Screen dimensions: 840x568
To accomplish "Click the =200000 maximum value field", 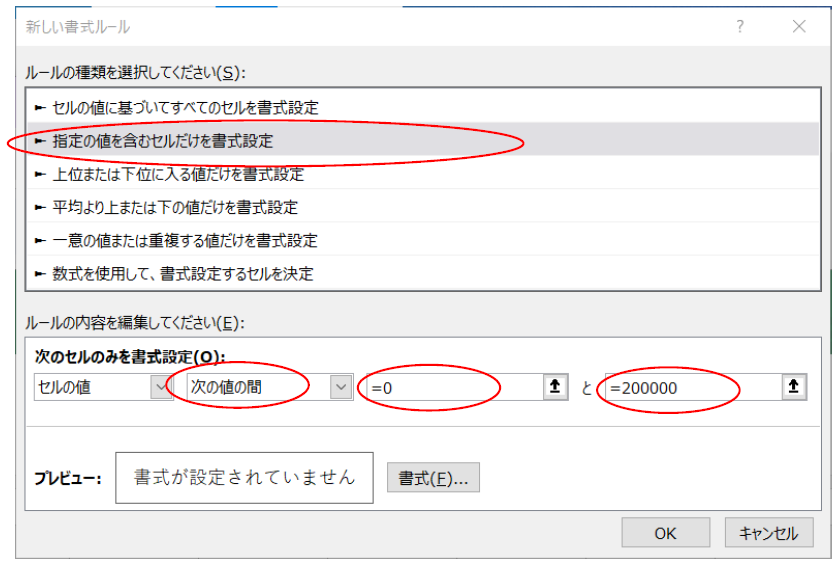I will [x=690, y=387].
